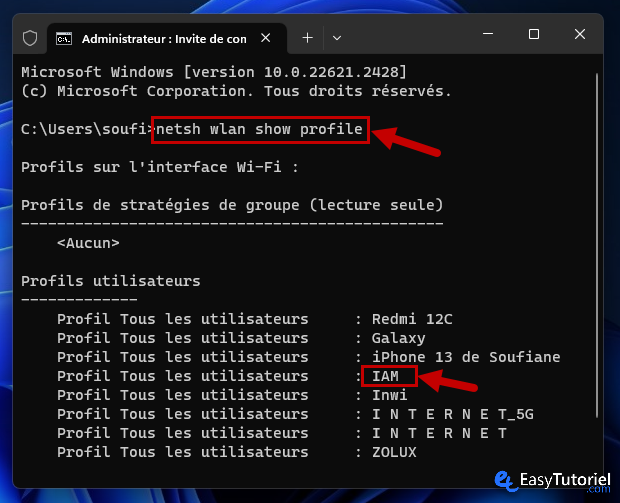Click the highlighted IAM profile name
This screenshot has height=503, width=620.
386,376
